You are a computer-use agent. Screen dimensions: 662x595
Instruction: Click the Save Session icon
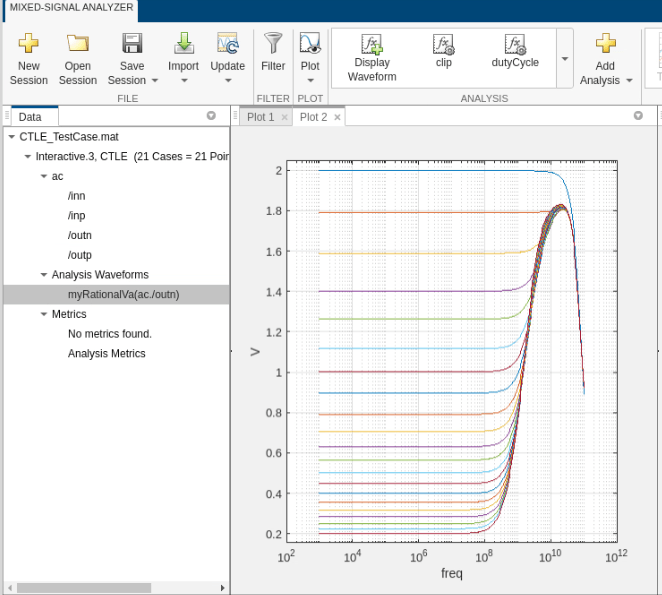[x=132, y=43]
